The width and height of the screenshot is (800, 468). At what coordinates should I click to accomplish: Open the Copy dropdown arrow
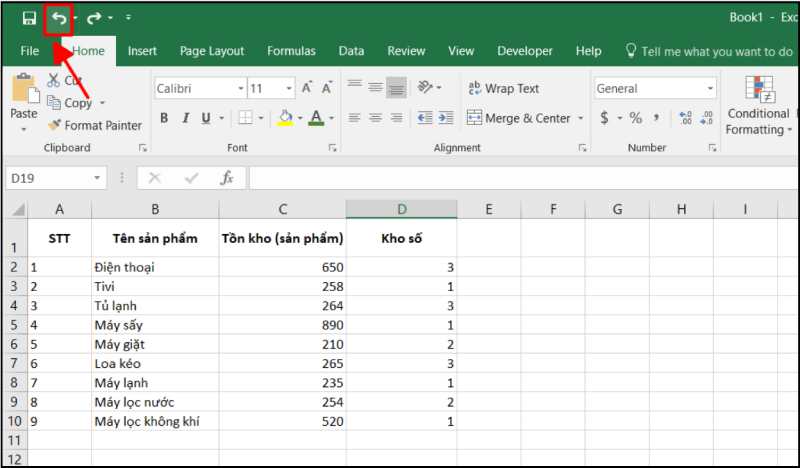(x=102, y=103)
